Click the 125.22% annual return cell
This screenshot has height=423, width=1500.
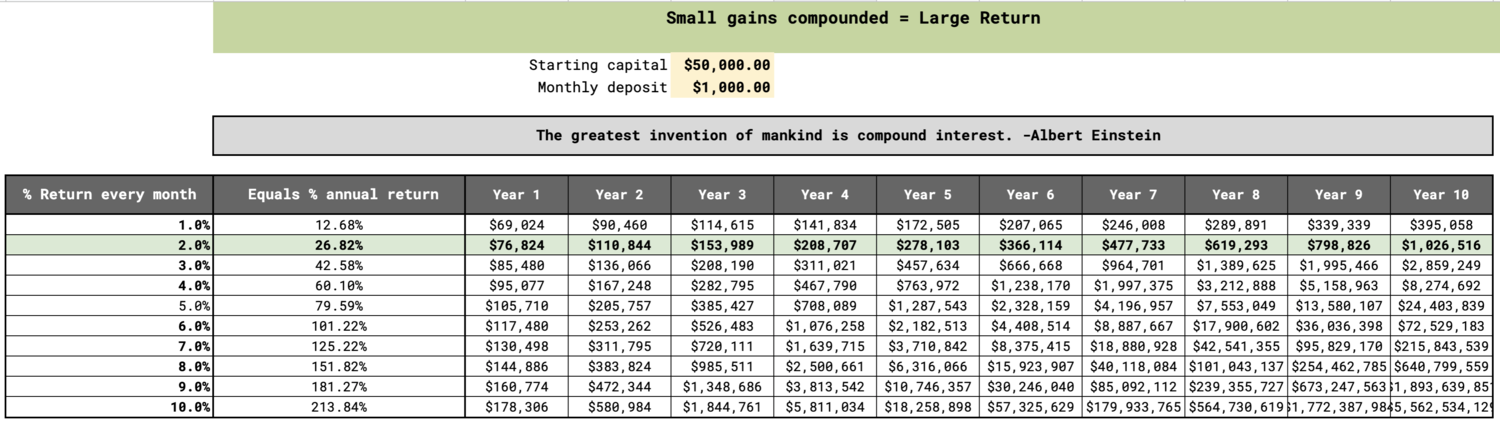340,346
